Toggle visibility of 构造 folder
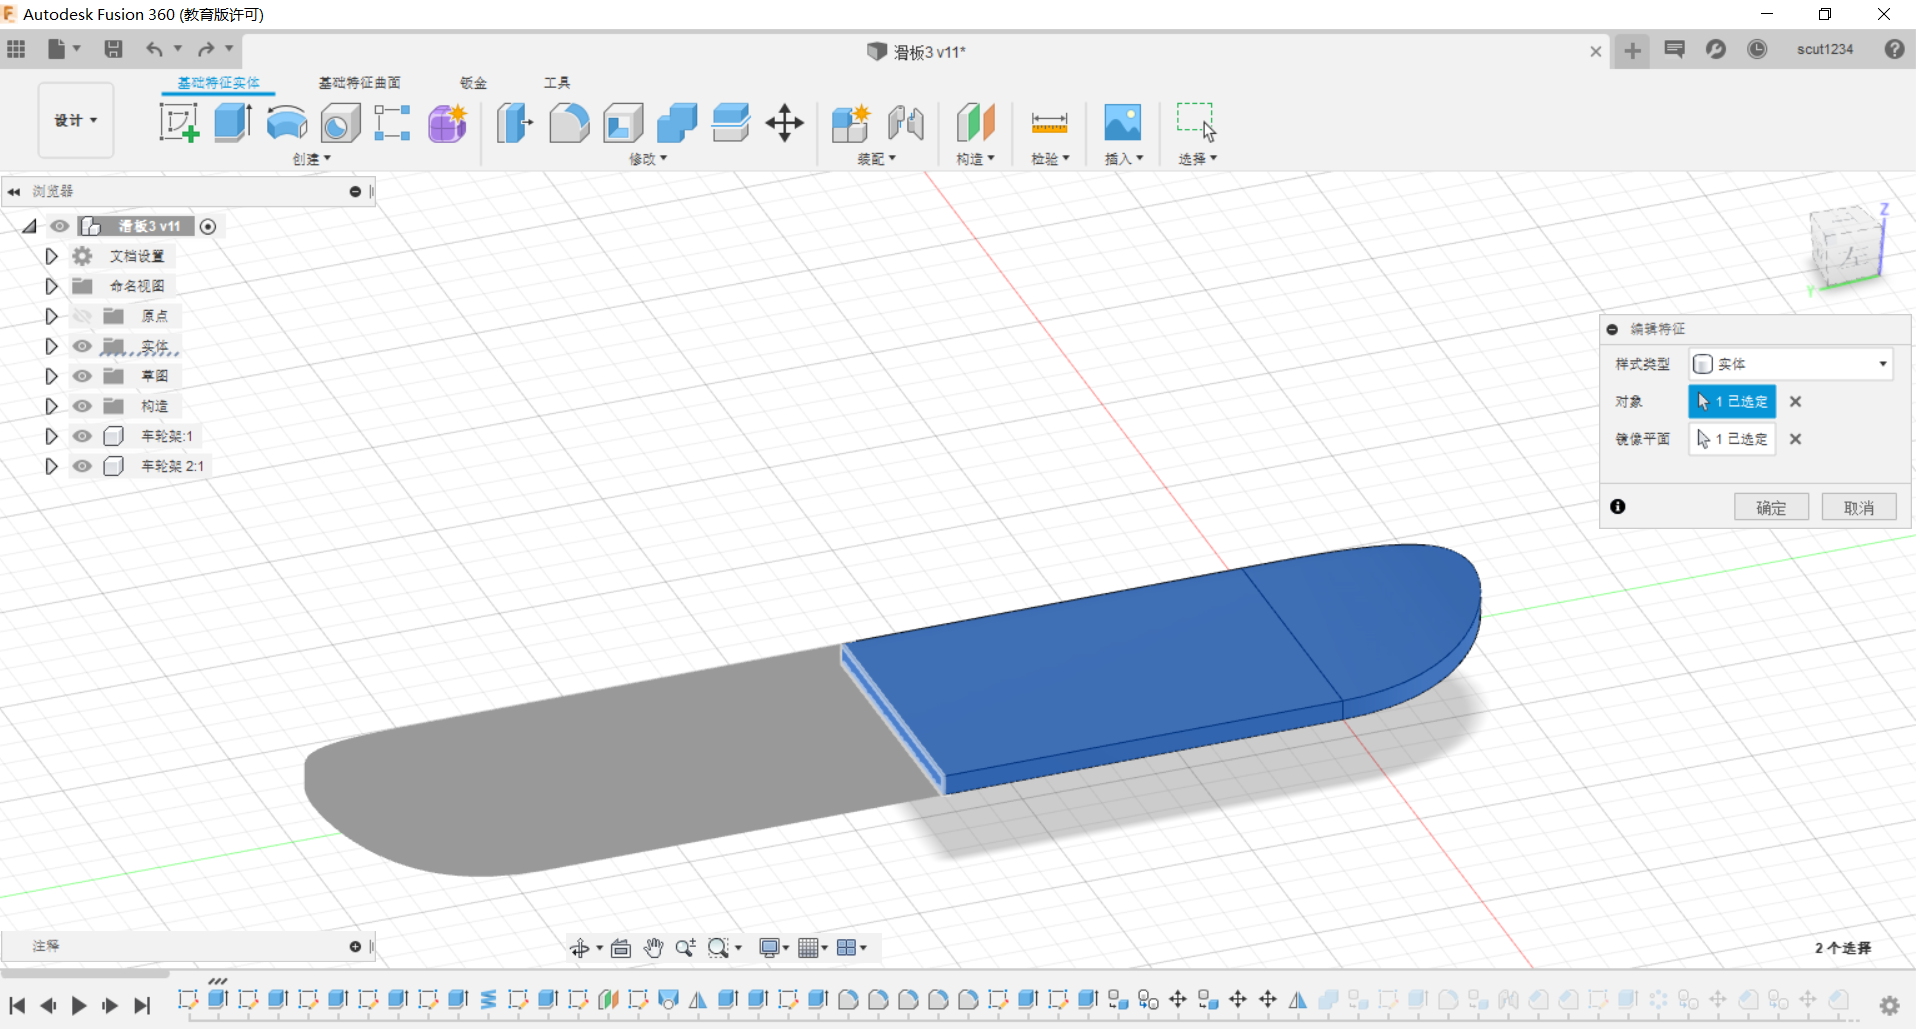 tap(82, 406)
